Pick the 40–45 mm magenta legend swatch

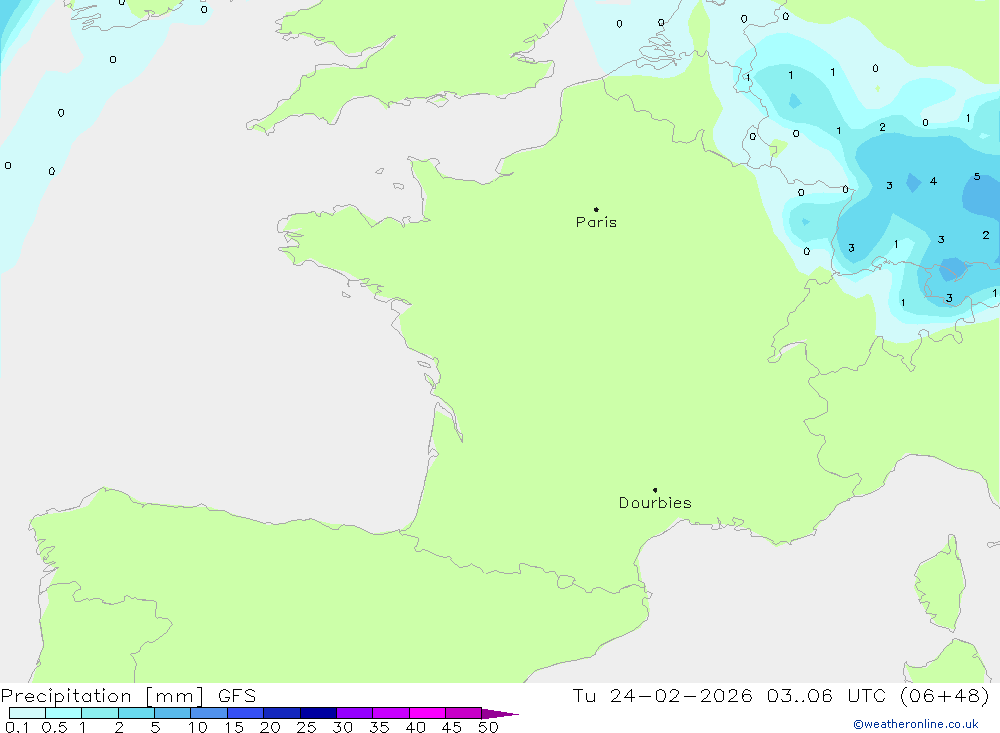click(x=427, y=713)
